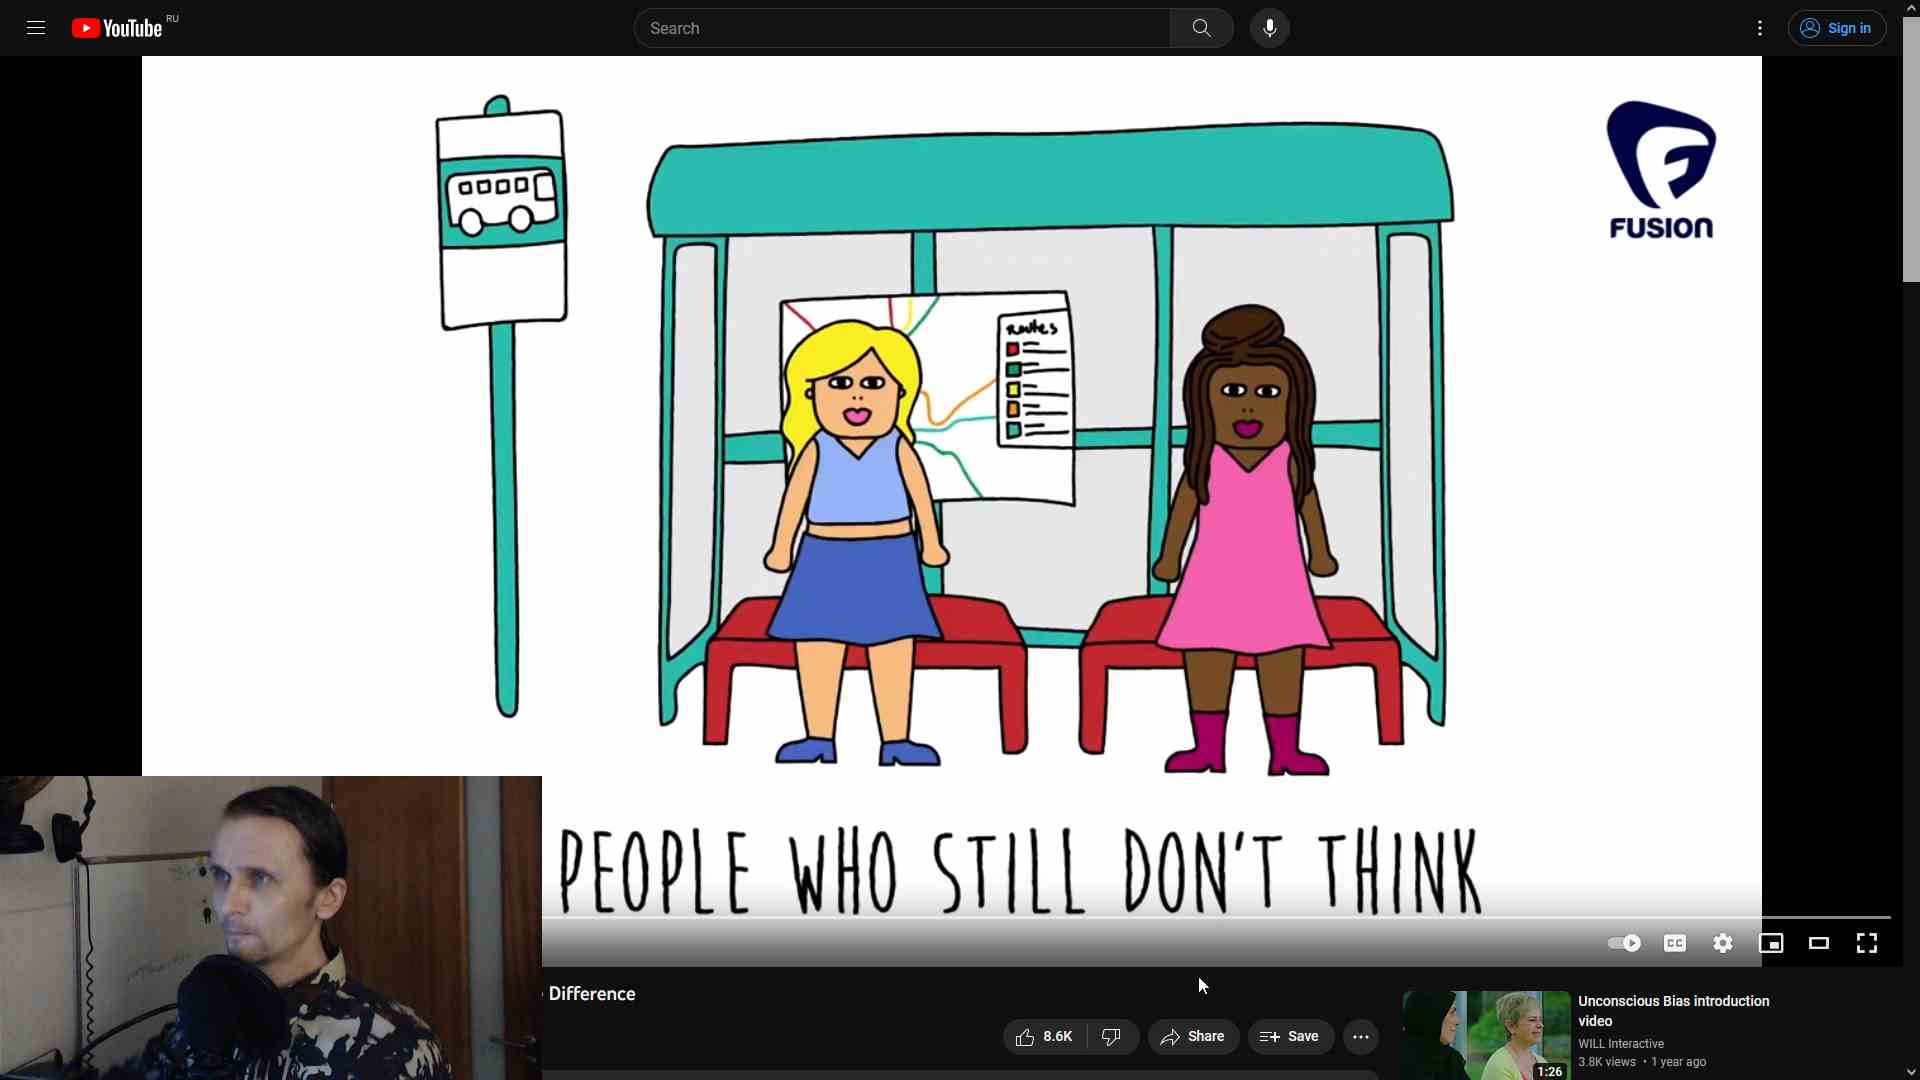
Task: Click the video progress bar
Action: 1200,917
